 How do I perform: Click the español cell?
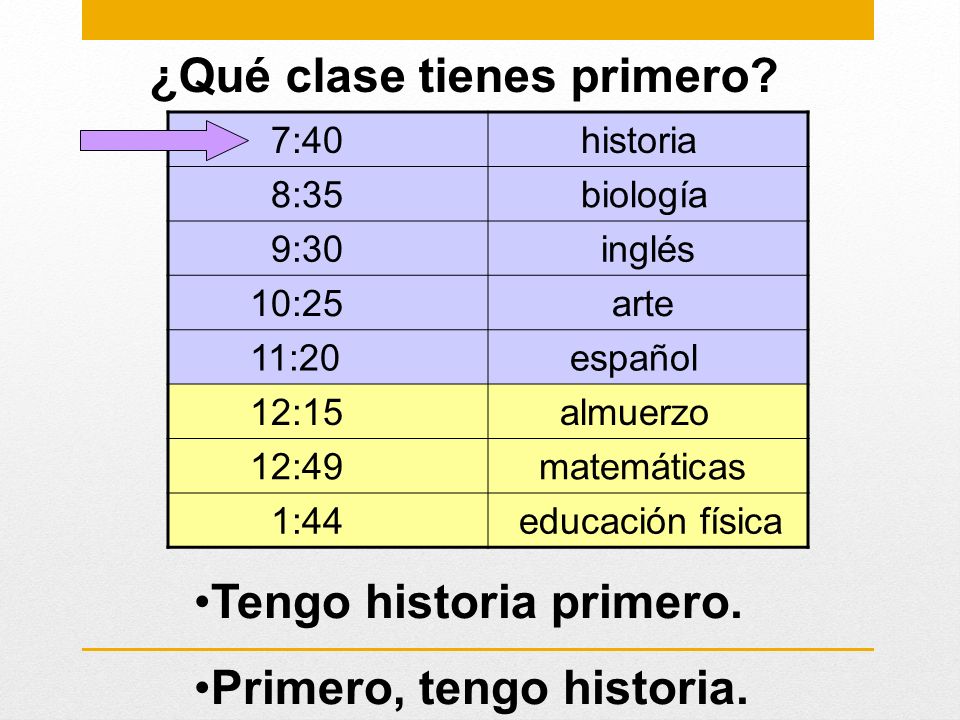coord(648,357)
